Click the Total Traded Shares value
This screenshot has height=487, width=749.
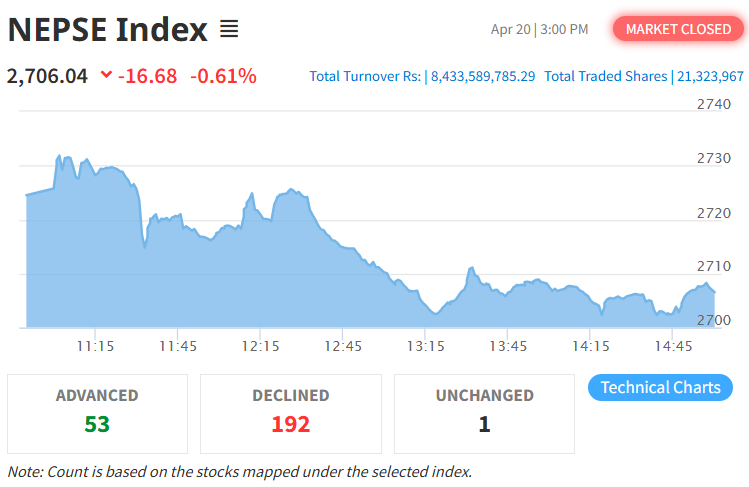(x=708, y=76)
